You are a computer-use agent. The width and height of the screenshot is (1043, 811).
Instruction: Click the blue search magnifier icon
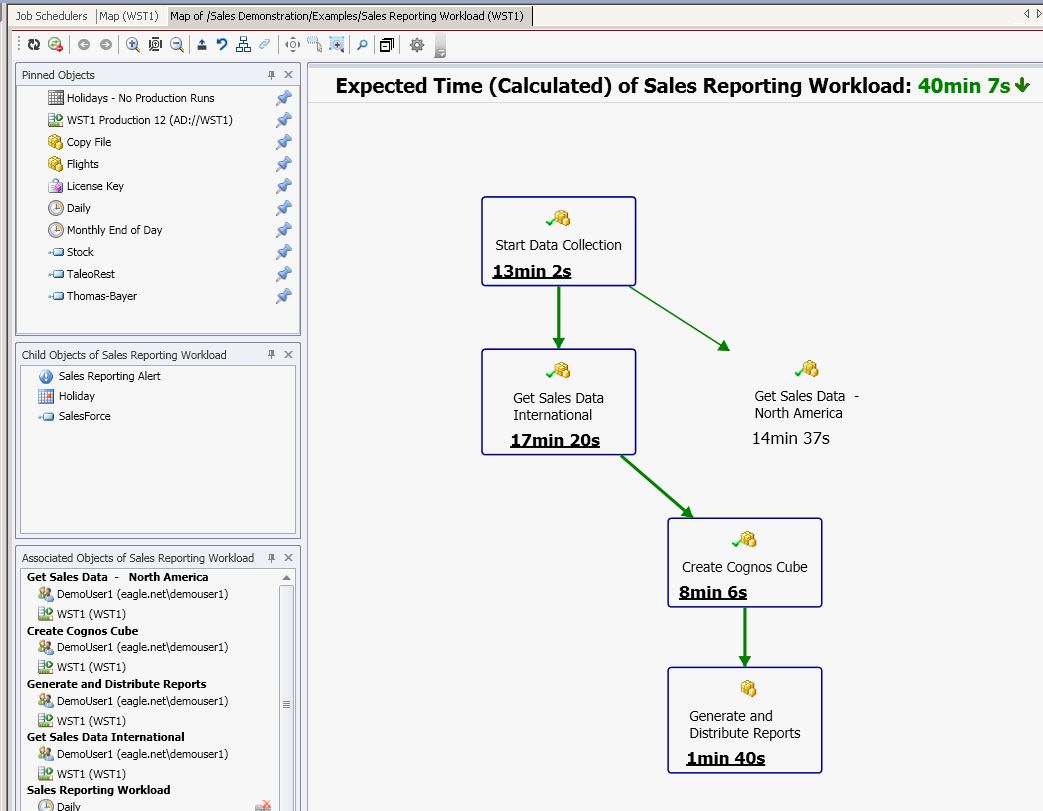pos(362,45)
